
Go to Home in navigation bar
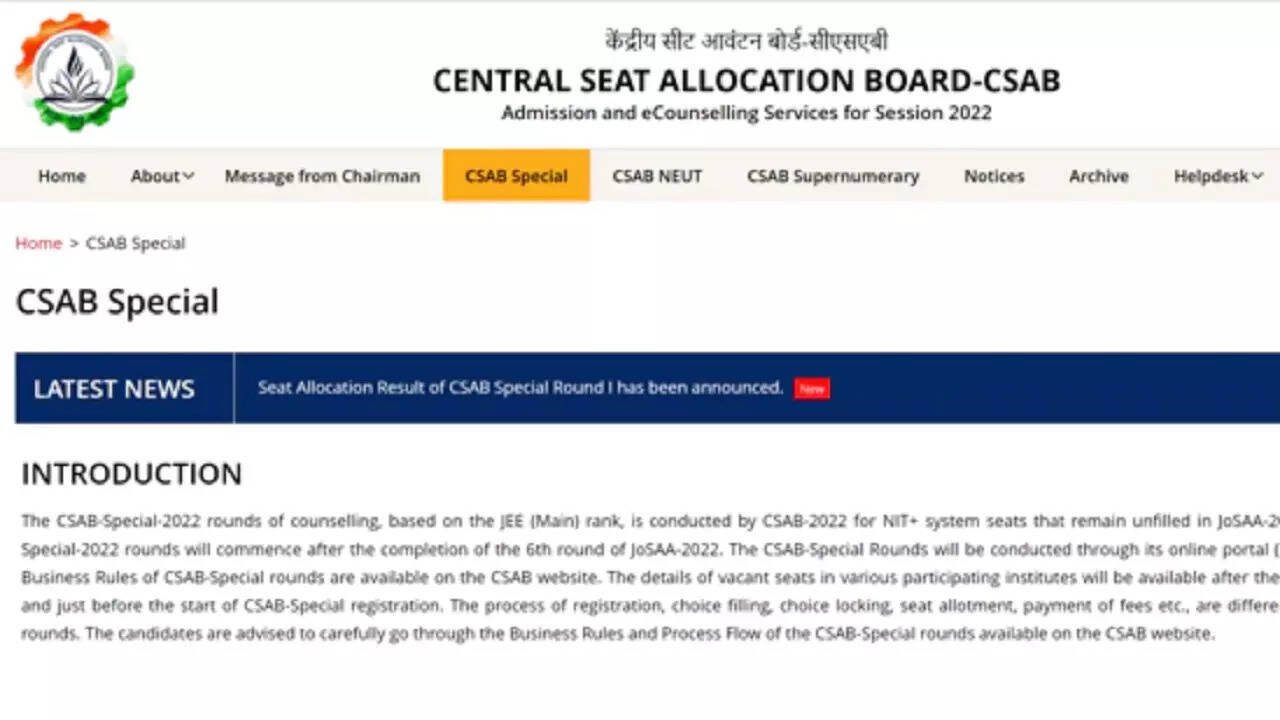[x=62, y=176]
